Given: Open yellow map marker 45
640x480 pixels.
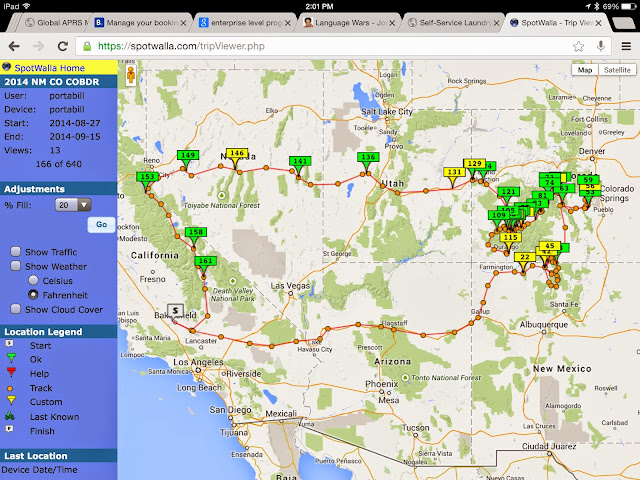Looking at the screenshot, I should [x=550, y=246].
